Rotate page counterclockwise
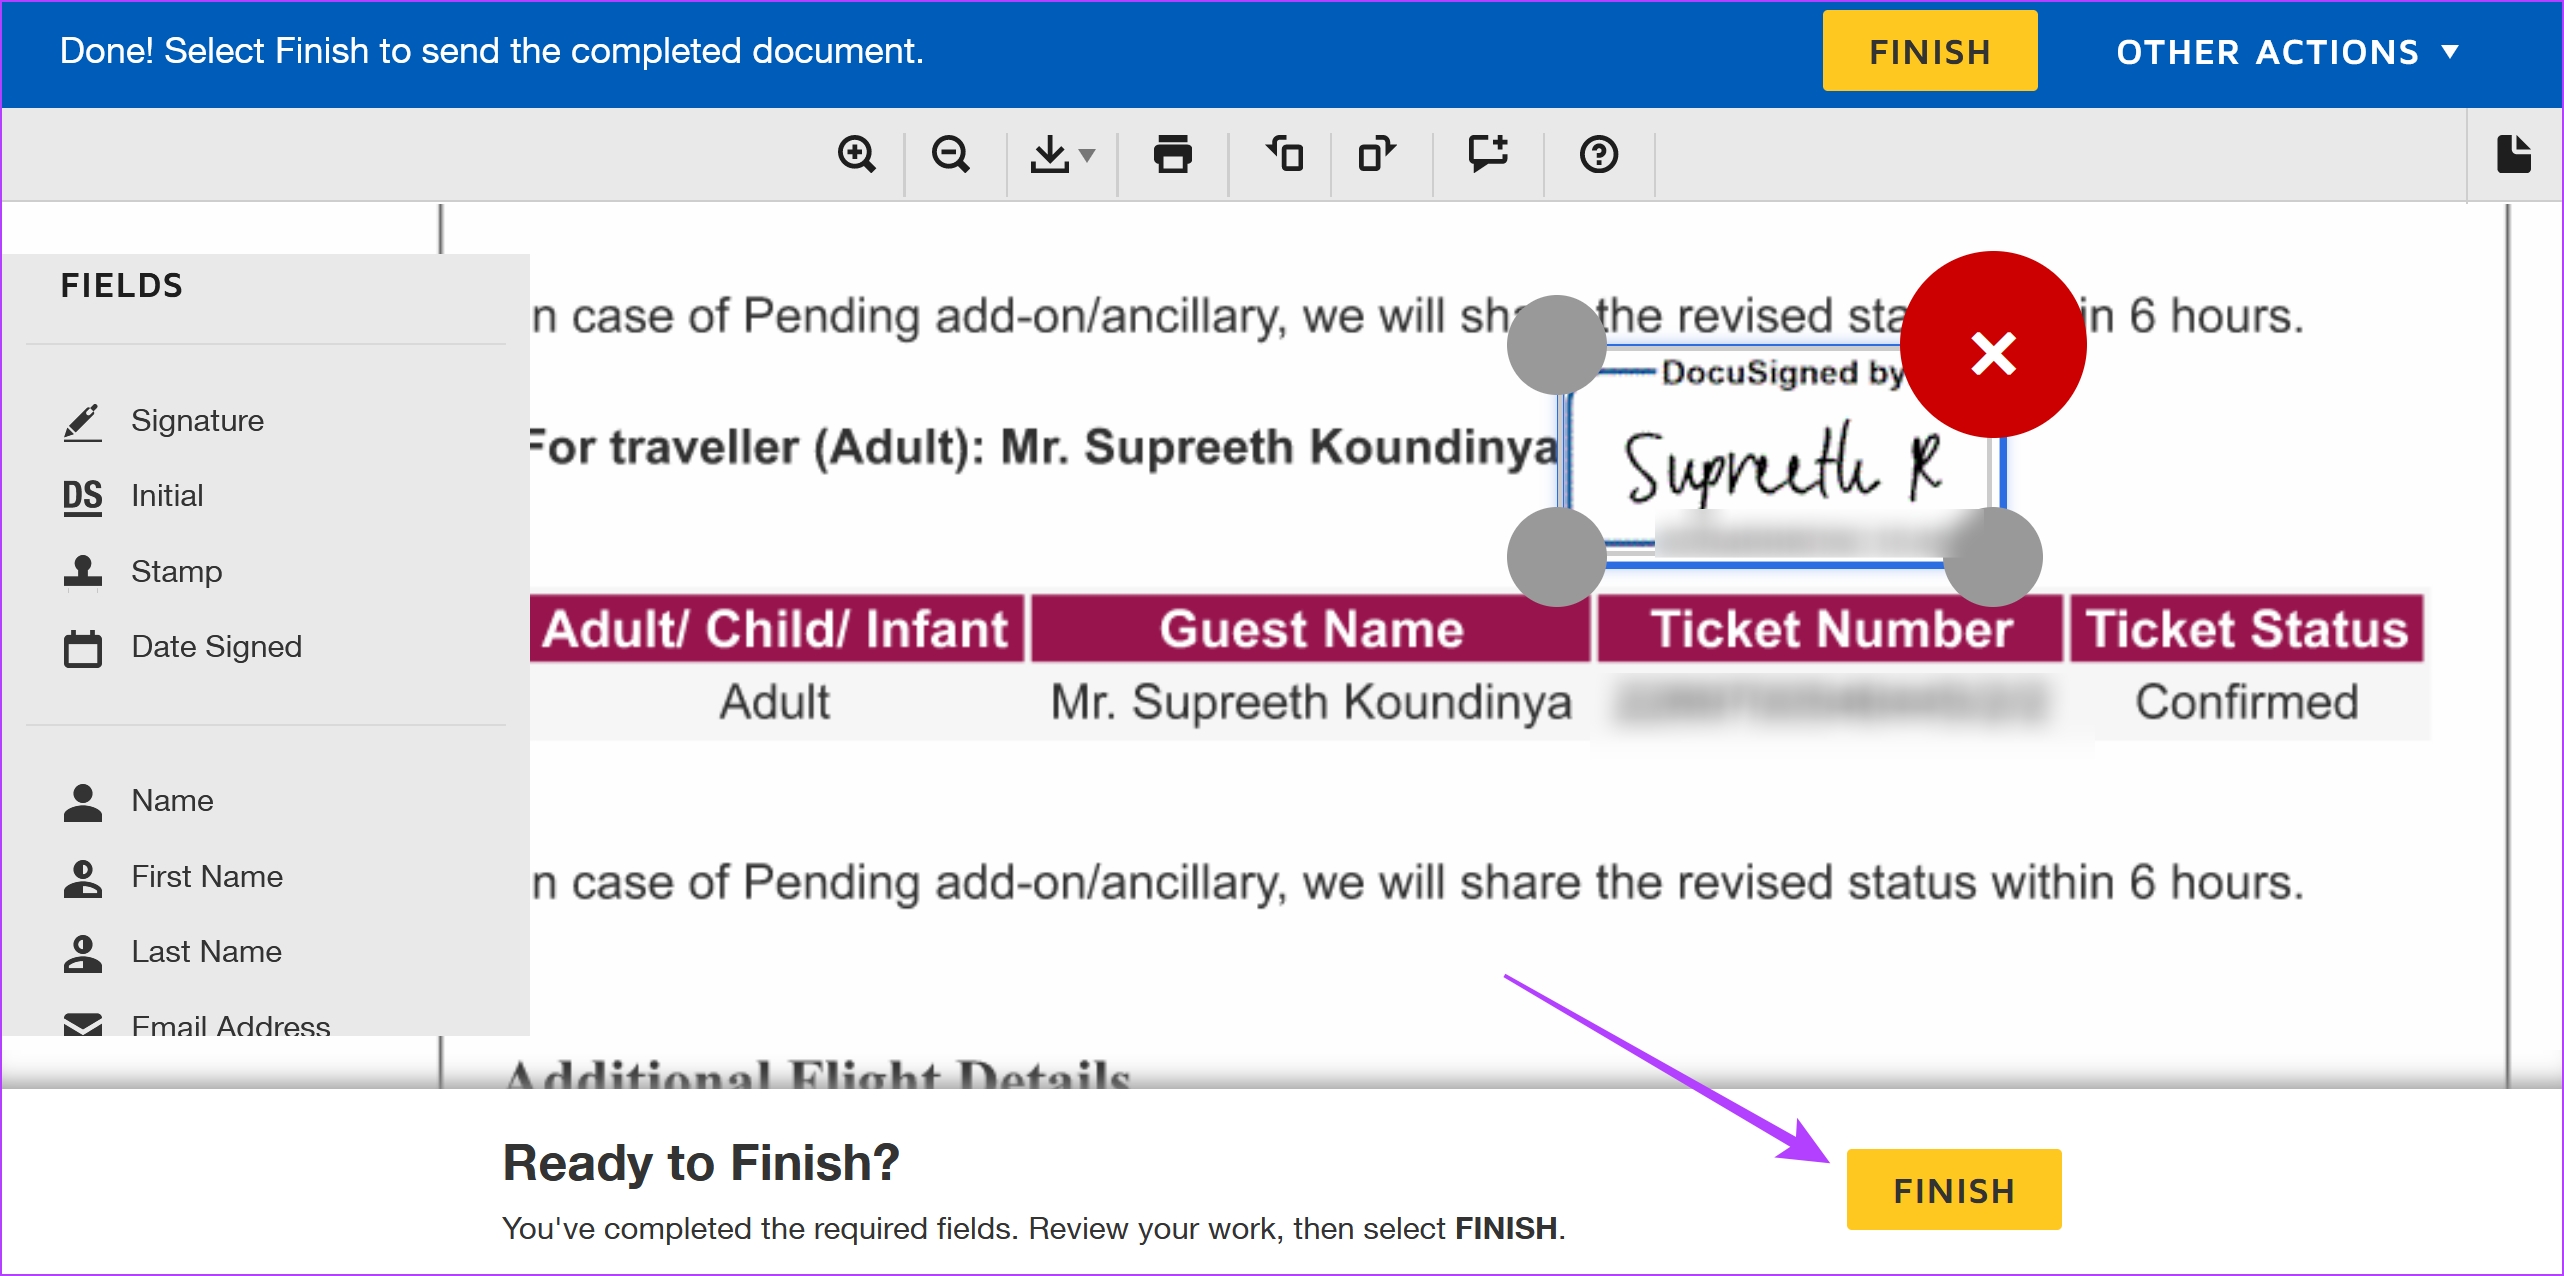The image size is (2564, 1276). pyautogui.click(x=1284, y=155)
